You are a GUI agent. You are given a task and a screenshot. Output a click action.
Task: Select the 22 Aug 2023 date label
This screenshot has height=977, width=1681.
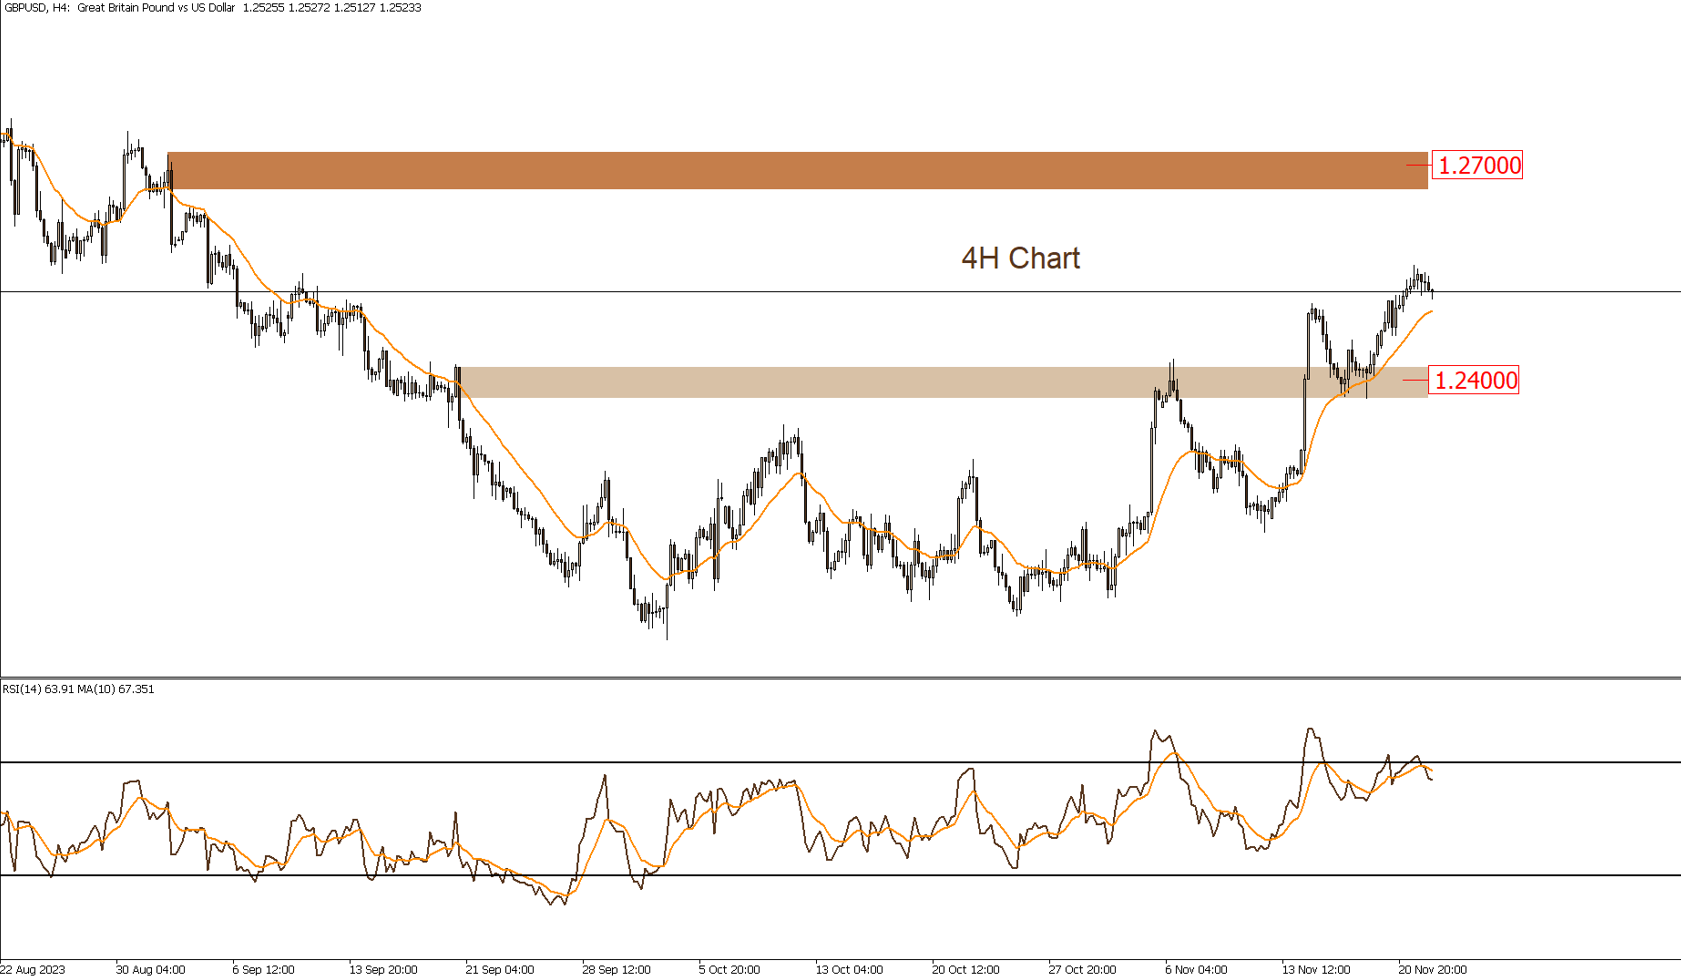click(33, 969)
